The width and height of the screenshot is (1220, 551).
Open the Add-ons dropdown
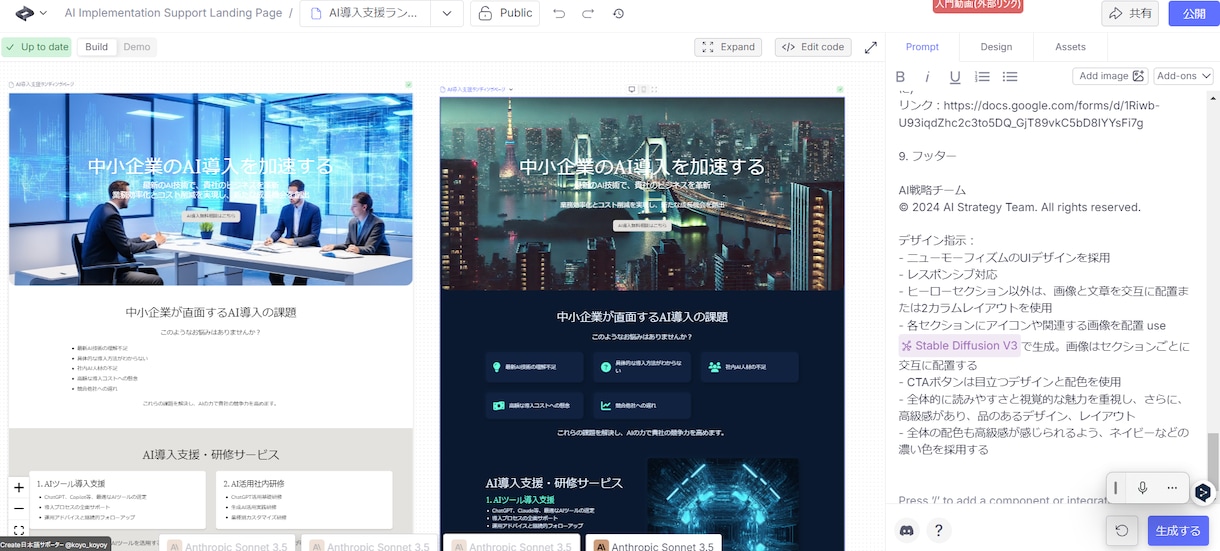(1183, 76)
